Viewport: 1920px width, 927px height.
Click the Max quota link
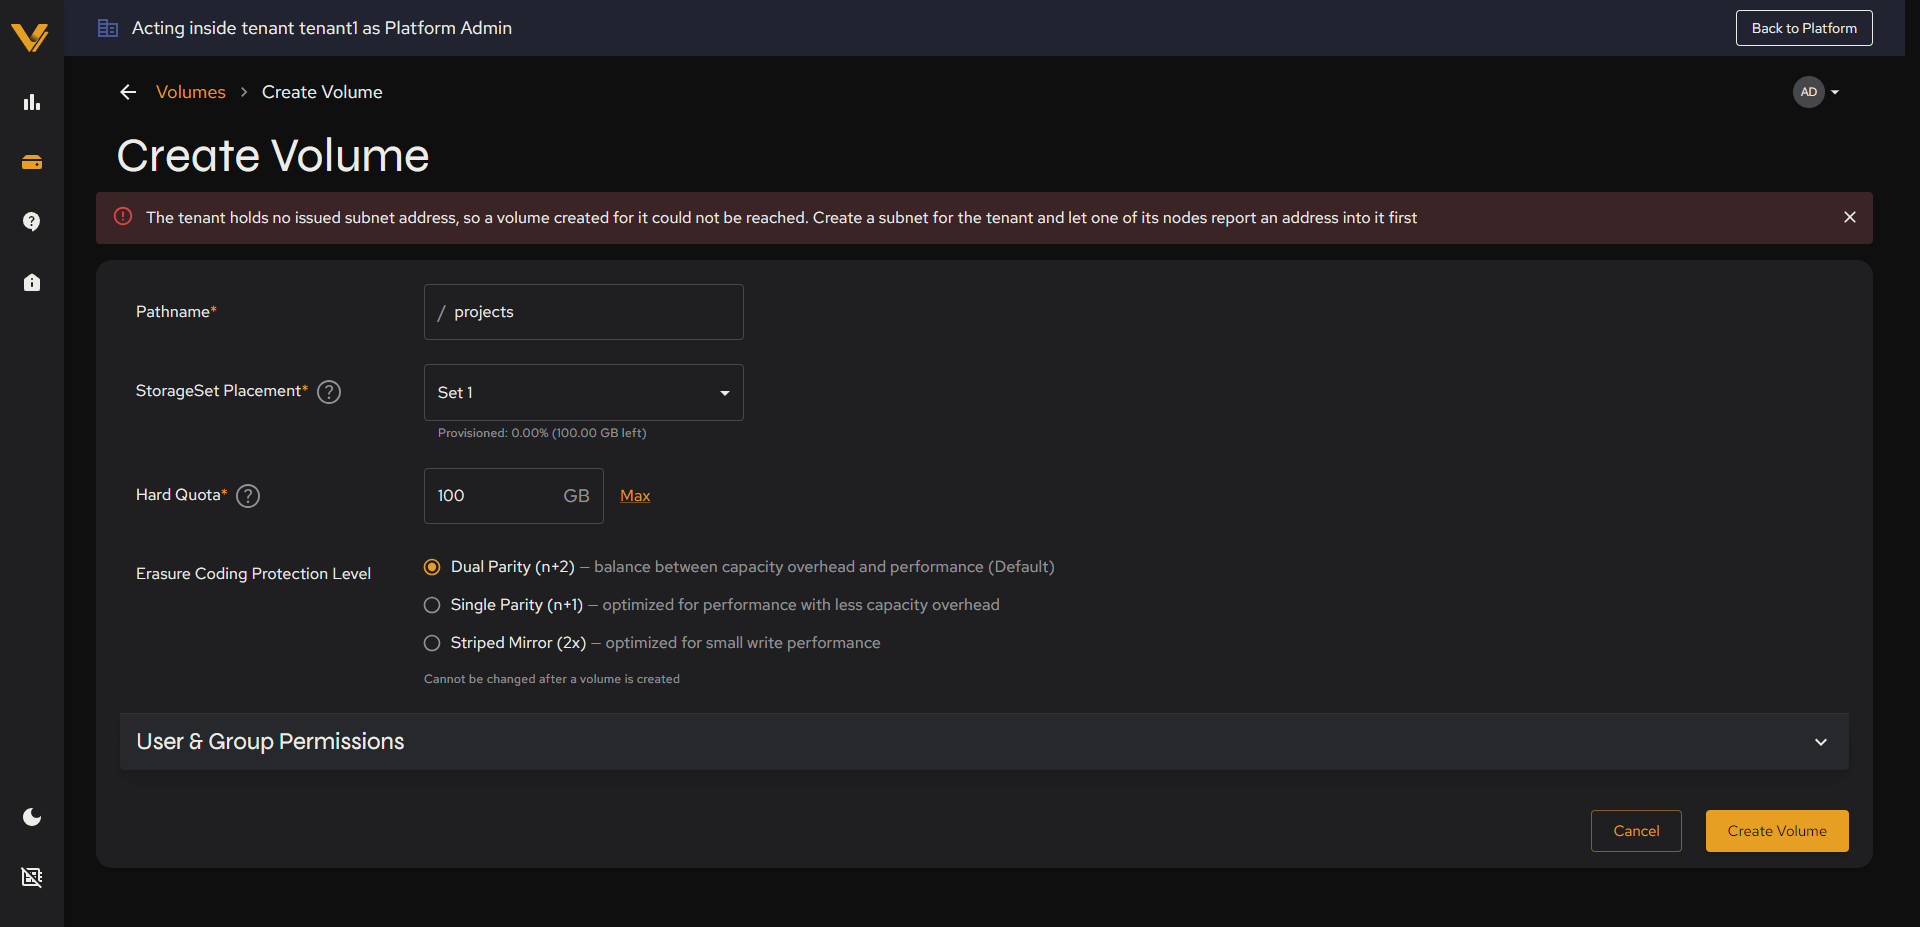(x=635, y=496)
